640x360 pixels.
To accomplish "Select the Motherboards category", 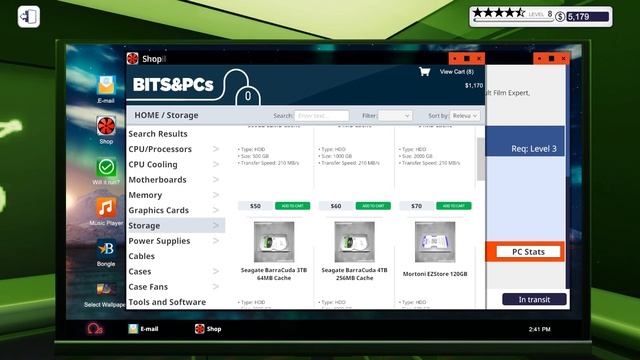I will [158, 180].
